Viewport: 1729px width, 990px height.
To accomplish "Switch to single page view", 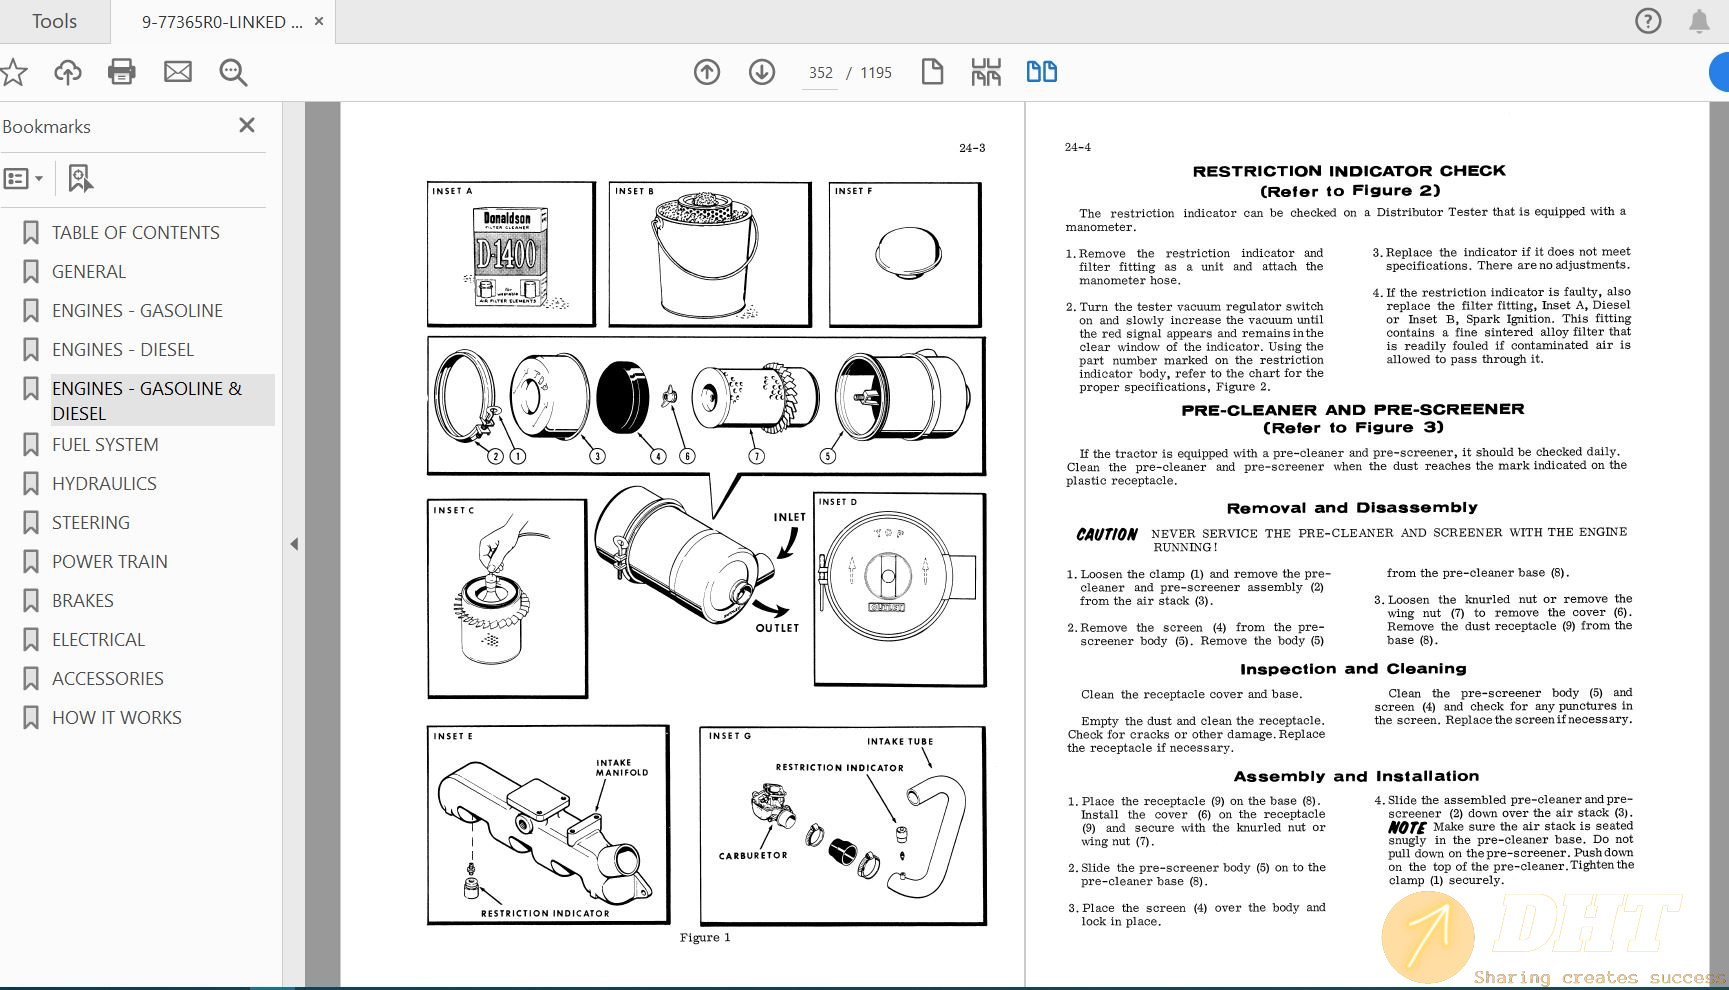I will point(932,72).
